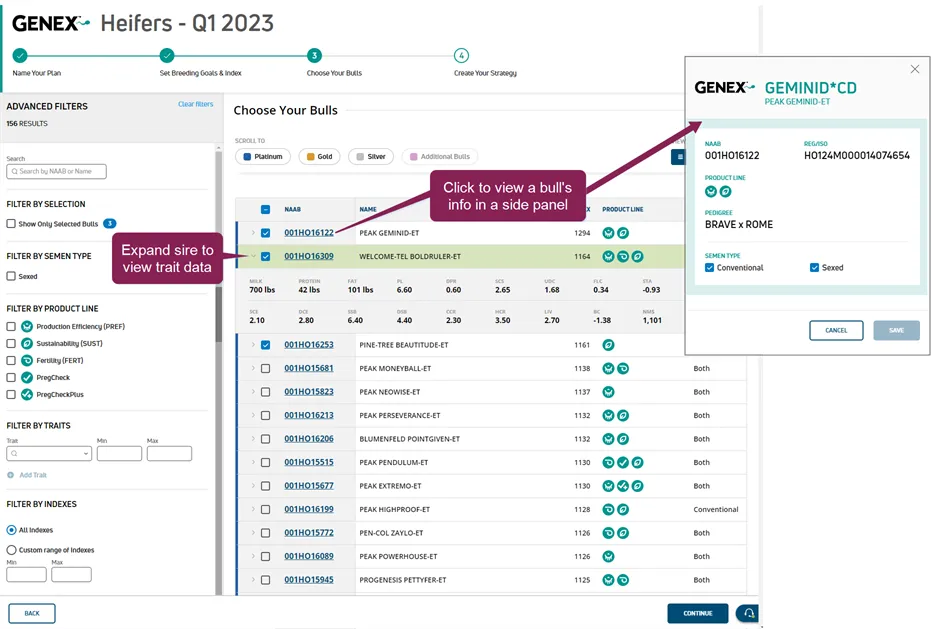936x629 pixels.
Task: Click FERT icon in WELCOME-TEL BOLDRULER-ET row
Action: [x=623, y=256]
